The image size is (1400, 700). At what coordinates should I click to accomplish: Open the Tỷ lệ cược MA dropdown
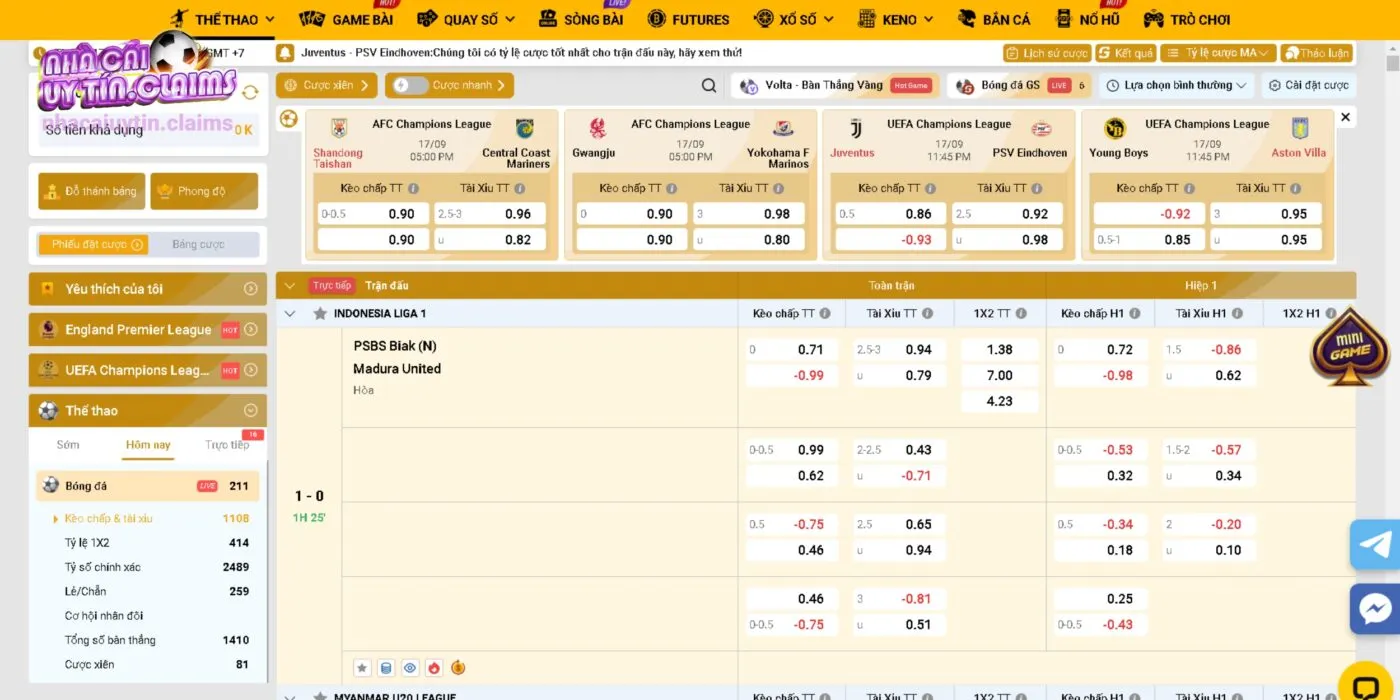1218,53
